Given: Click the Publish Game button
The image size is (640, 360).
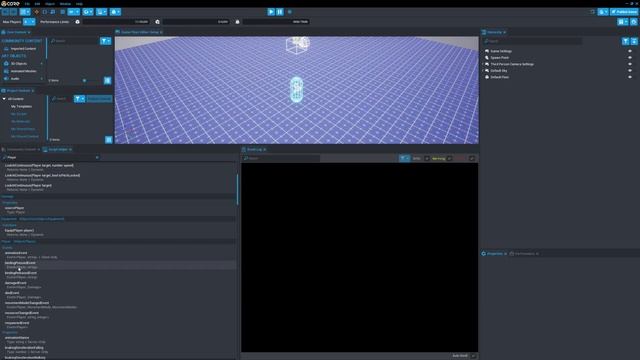Looking at the screenshot, I should (624, 12).
